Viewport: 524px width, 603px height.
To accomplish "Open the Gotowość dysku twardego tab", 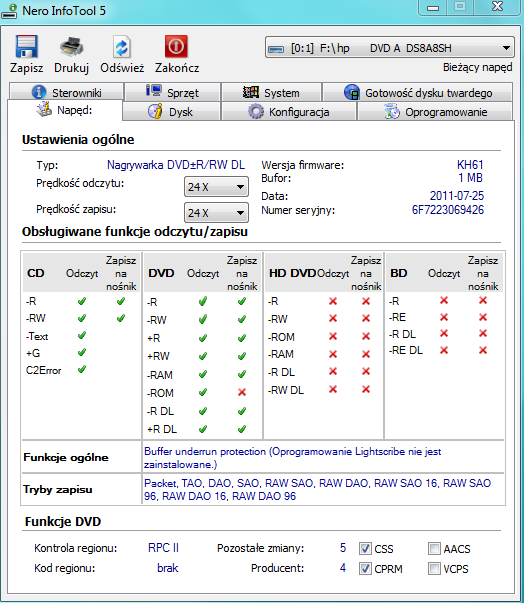I will pyautogui.click(x=418, y=92).
